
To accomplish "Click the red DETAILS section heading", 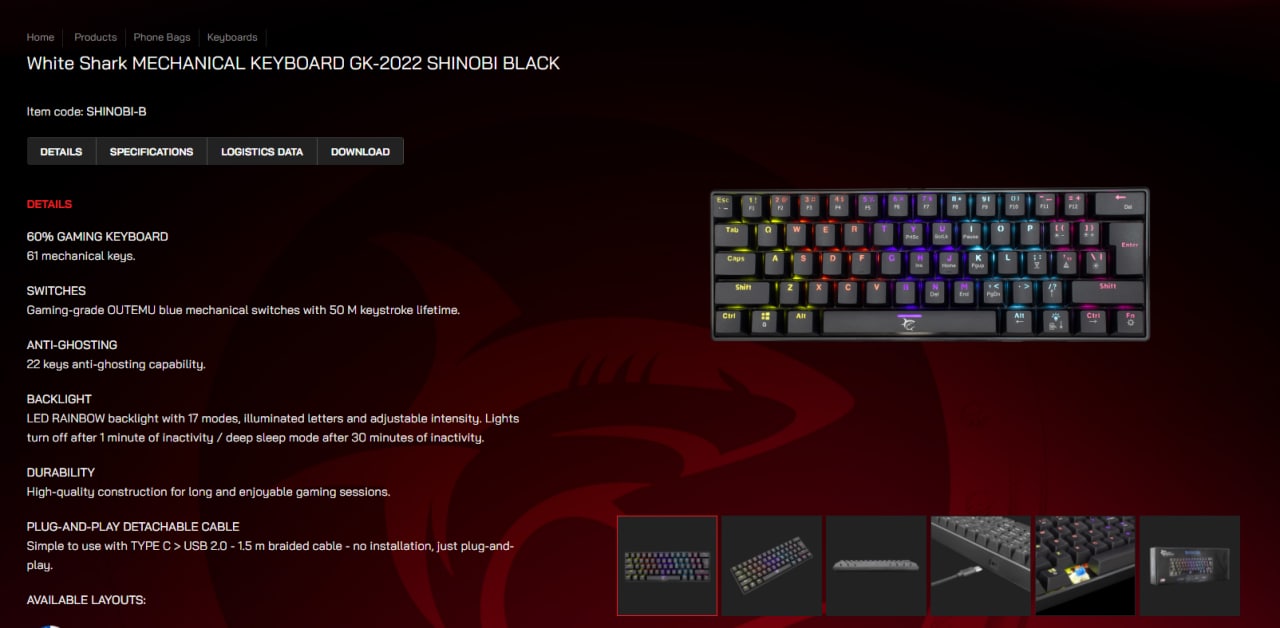I will [x=49, y=204].
